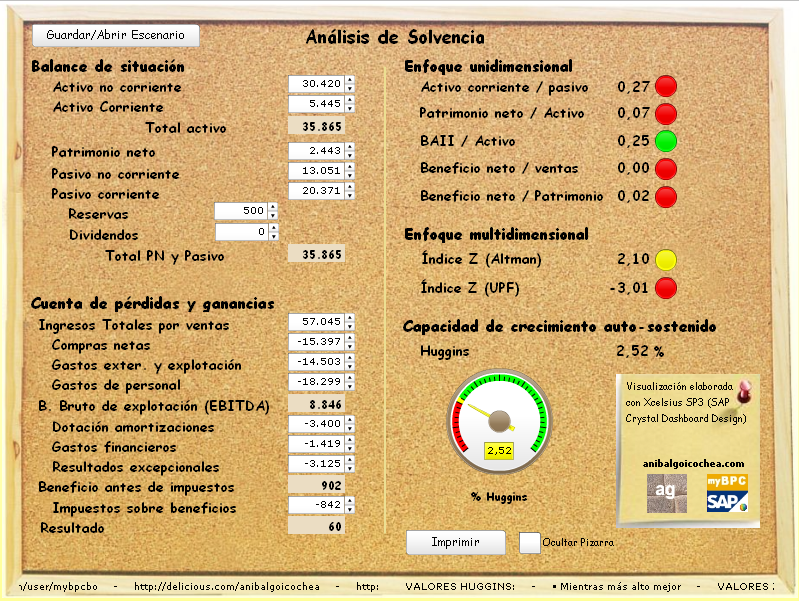
Task: Click the stepper arrows for Gastos financieros
Action: [x=350, y=444]
